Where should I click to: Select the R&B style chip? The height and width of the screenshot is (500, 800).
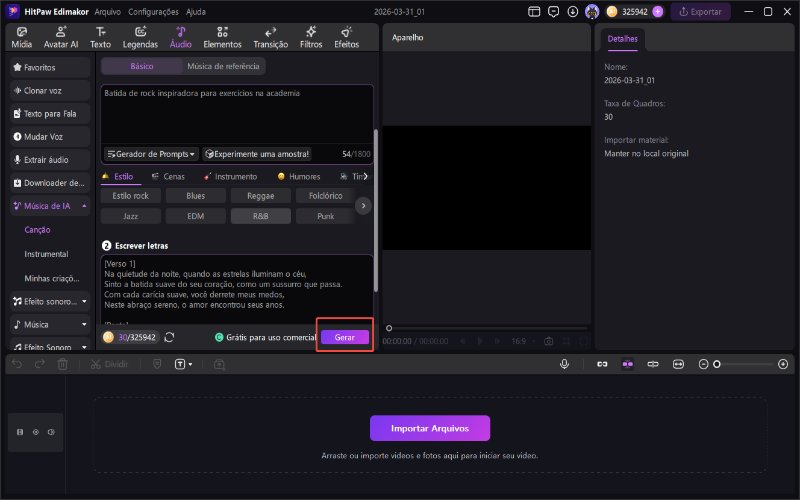(x=260, y=216)
